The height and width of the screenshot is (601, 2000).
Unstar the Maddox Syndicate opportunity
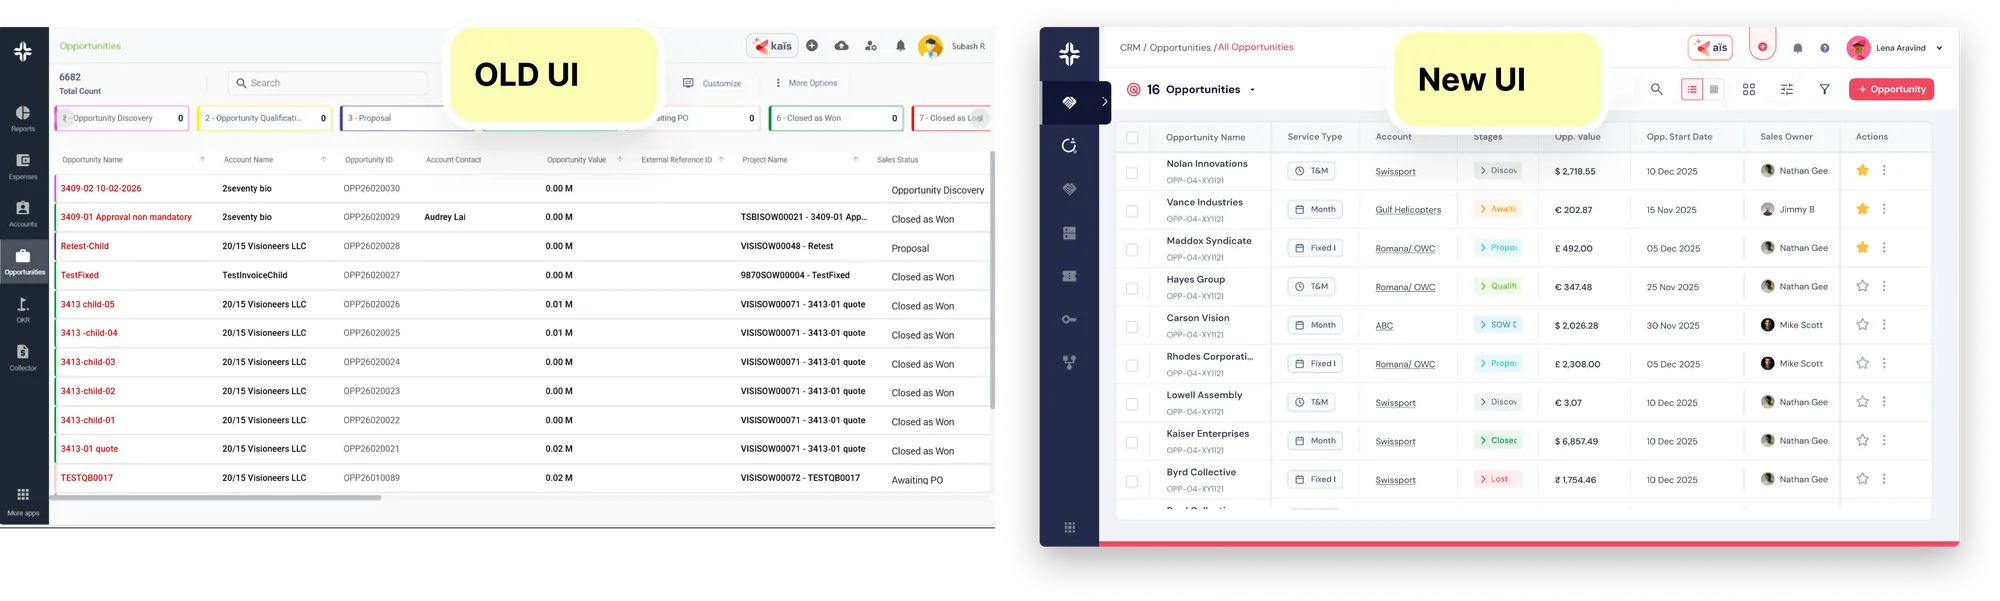pos(1862,248)
